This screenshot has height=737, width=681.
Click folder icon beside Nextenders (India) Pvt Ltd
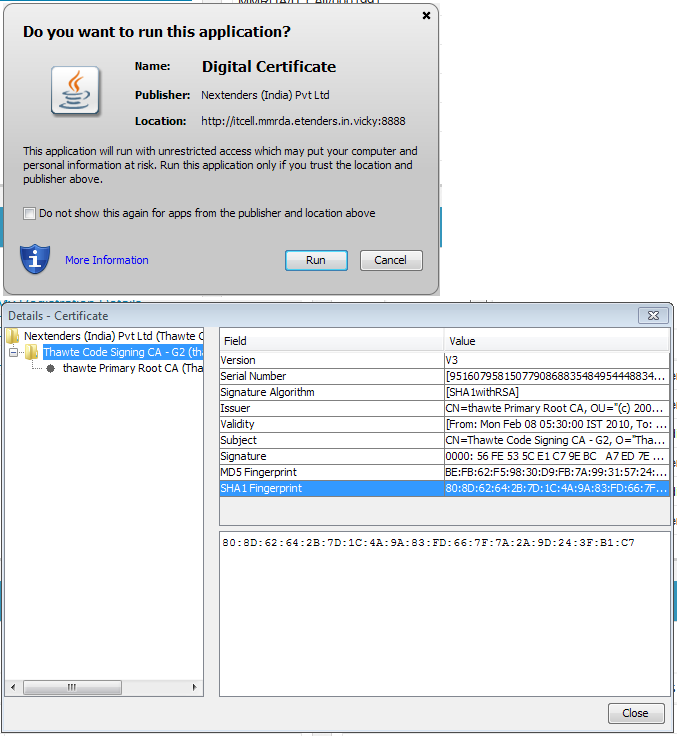(12, 336)
